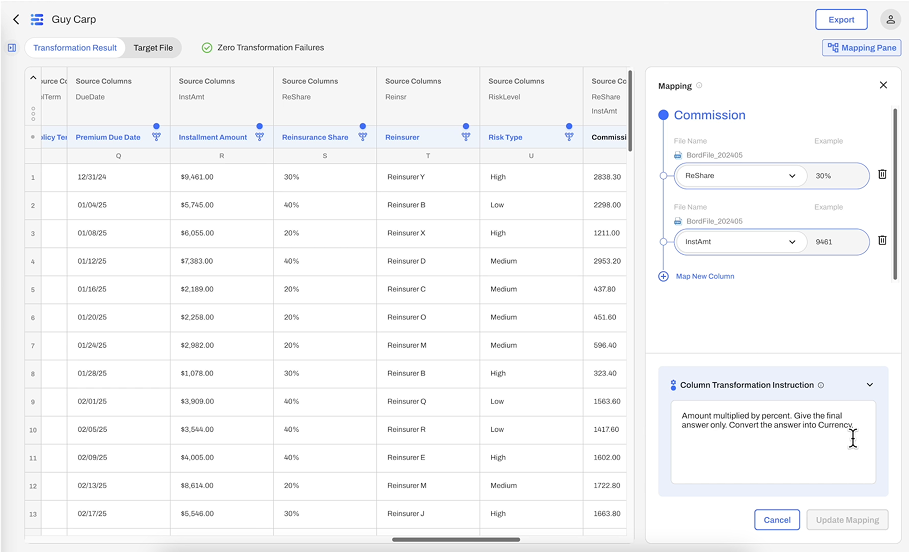Screen dimensions: 909x553
Task: Close the Mapping panel
Action: tap(883, 86)
